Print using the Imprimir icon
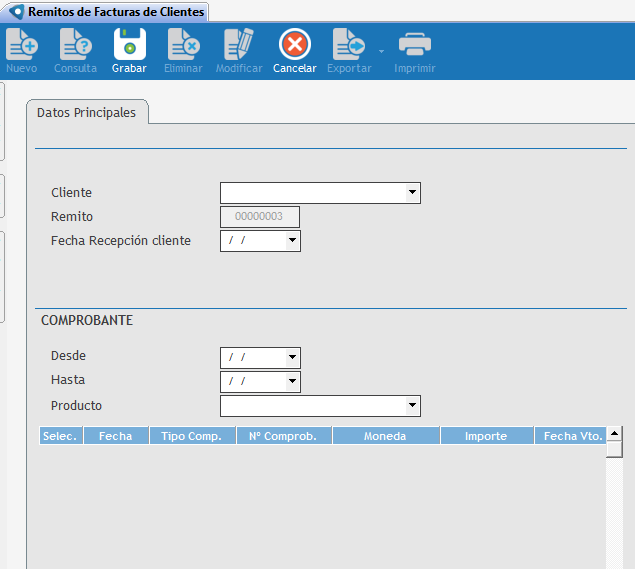Image resolution: width=635 pixels, height=569 pixels. [x=415, y=45]
